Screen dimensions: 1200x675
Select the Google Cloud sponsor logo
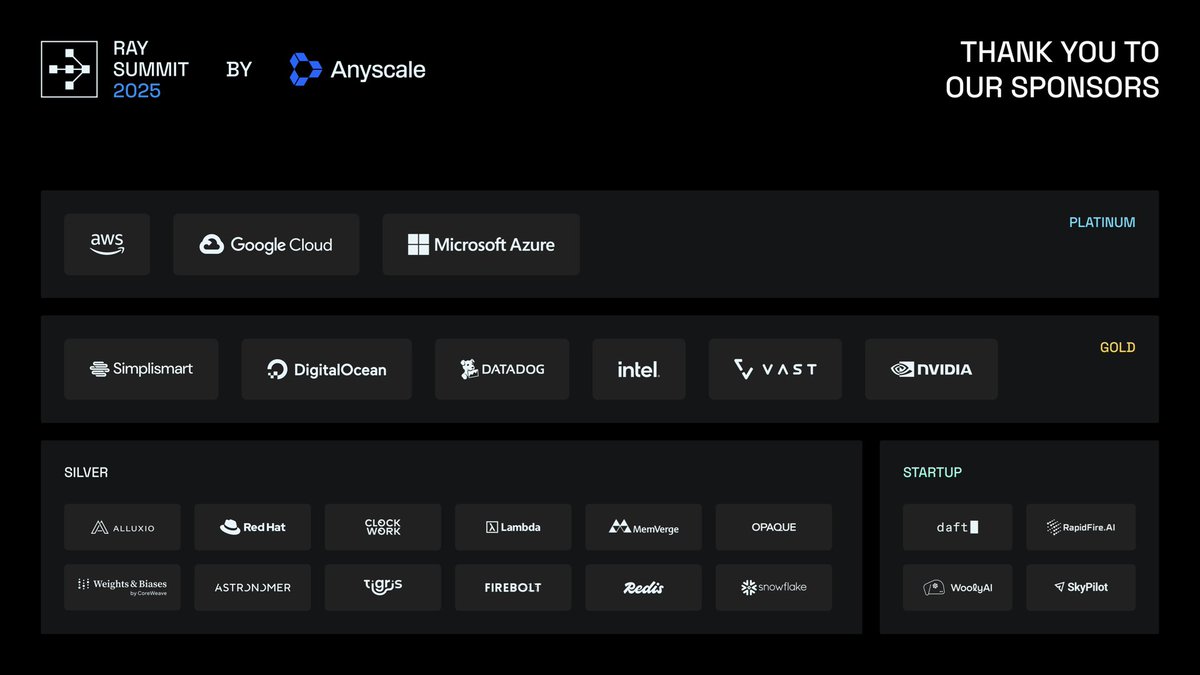tap(266, 244)
